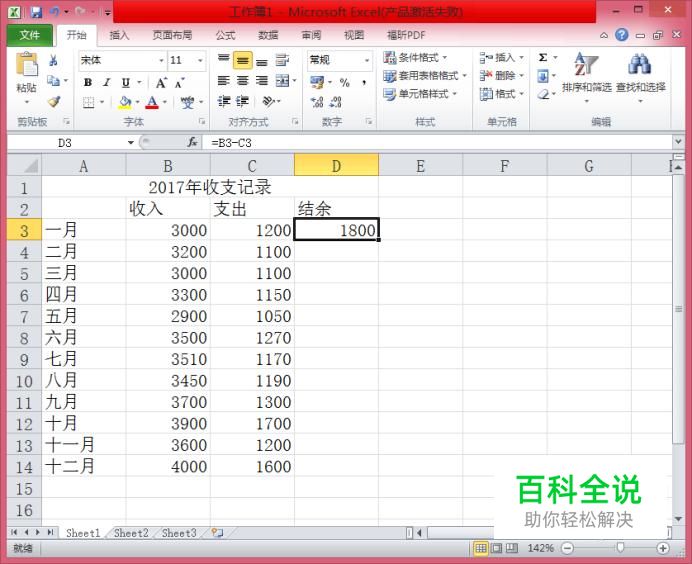692x564 pixels.
Task: Open Sort and Filter
Action: pyautogui.click(x=586, y=78)
